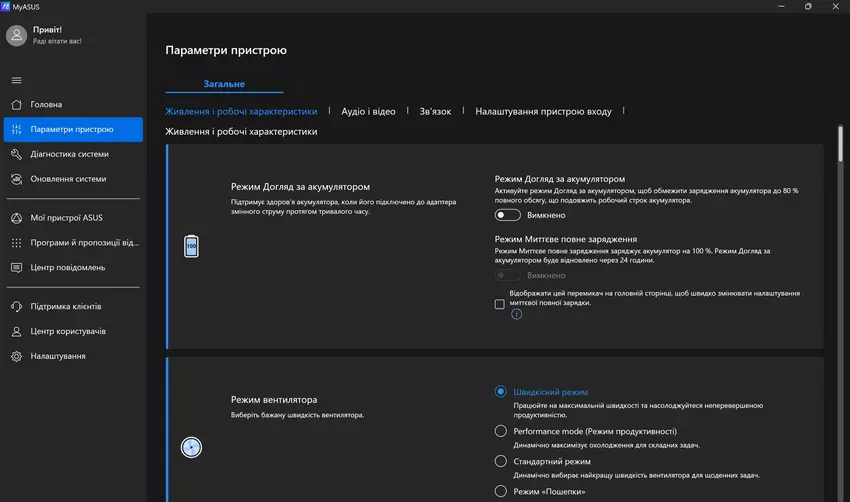
Task: Check the show toggle on homepage checkbox
Action: [x=500, y=304]
